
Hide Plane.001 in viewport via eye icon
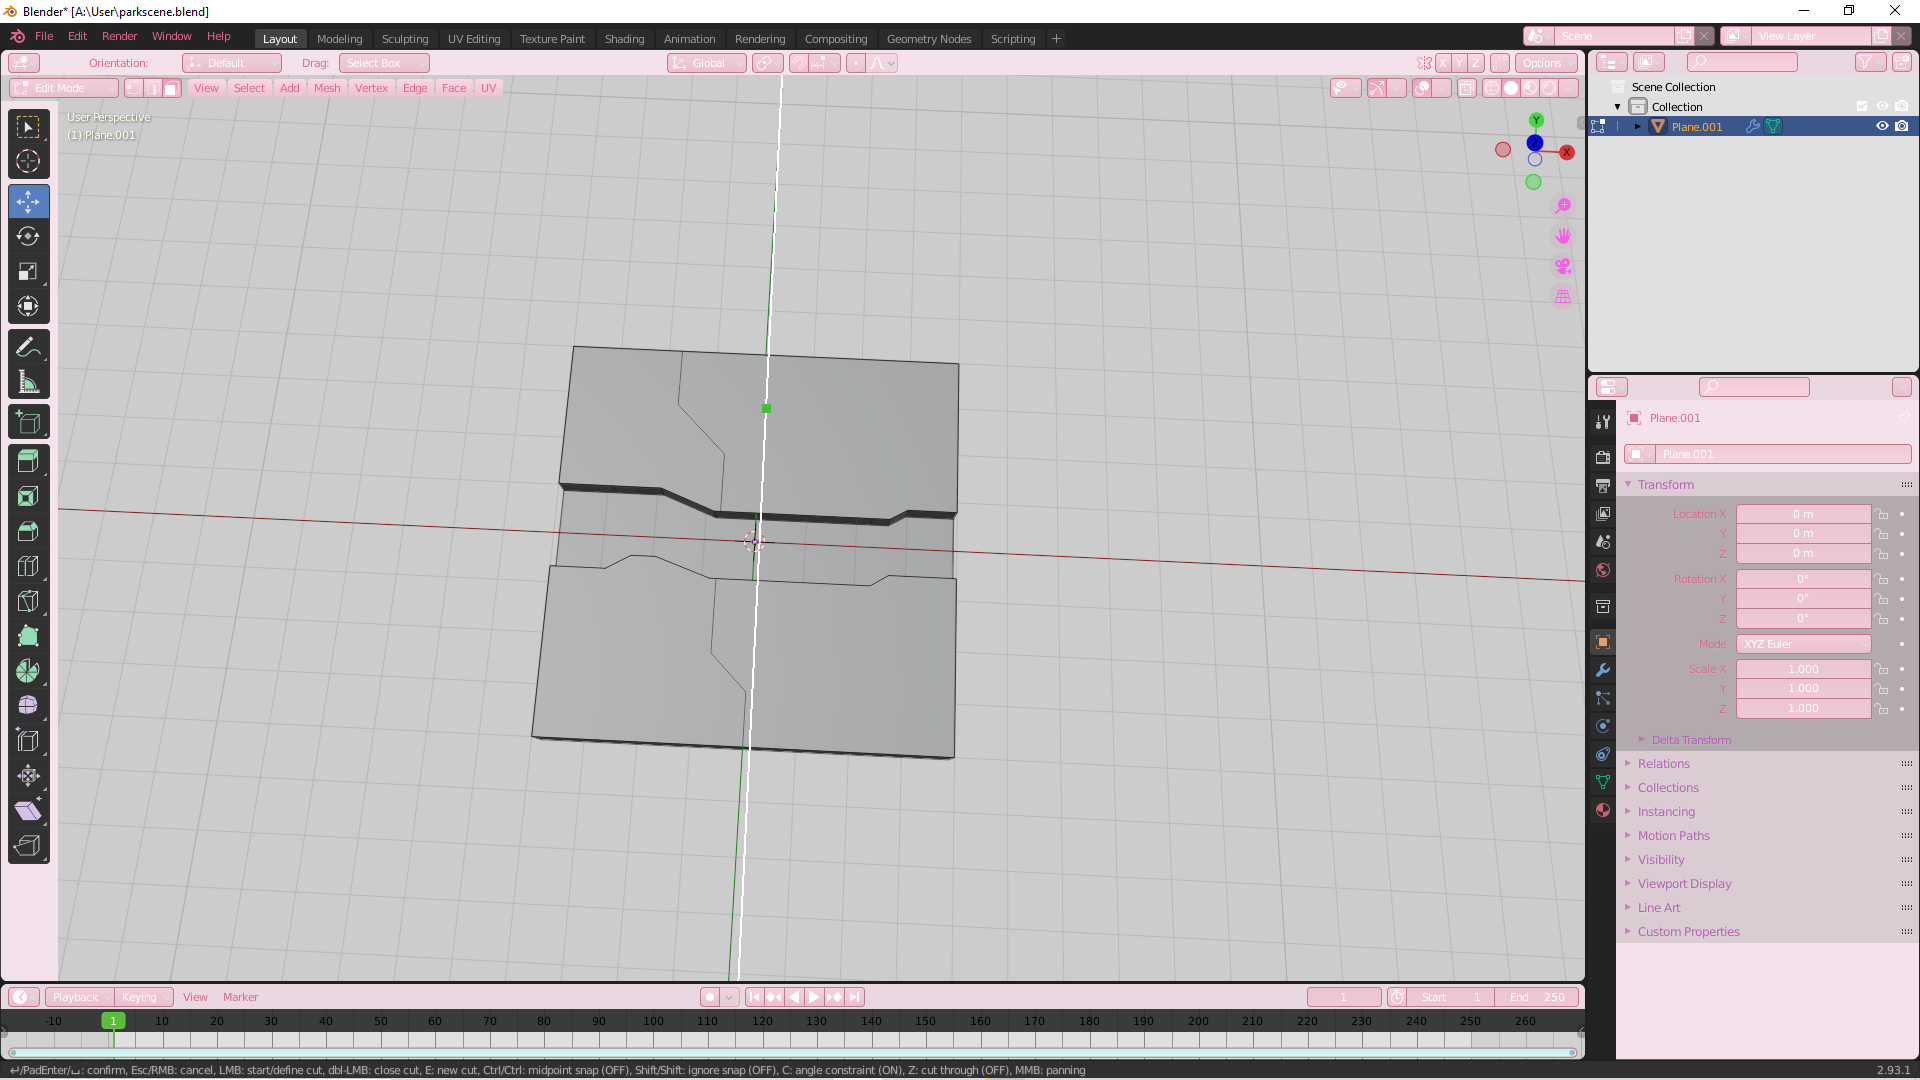1882,126
